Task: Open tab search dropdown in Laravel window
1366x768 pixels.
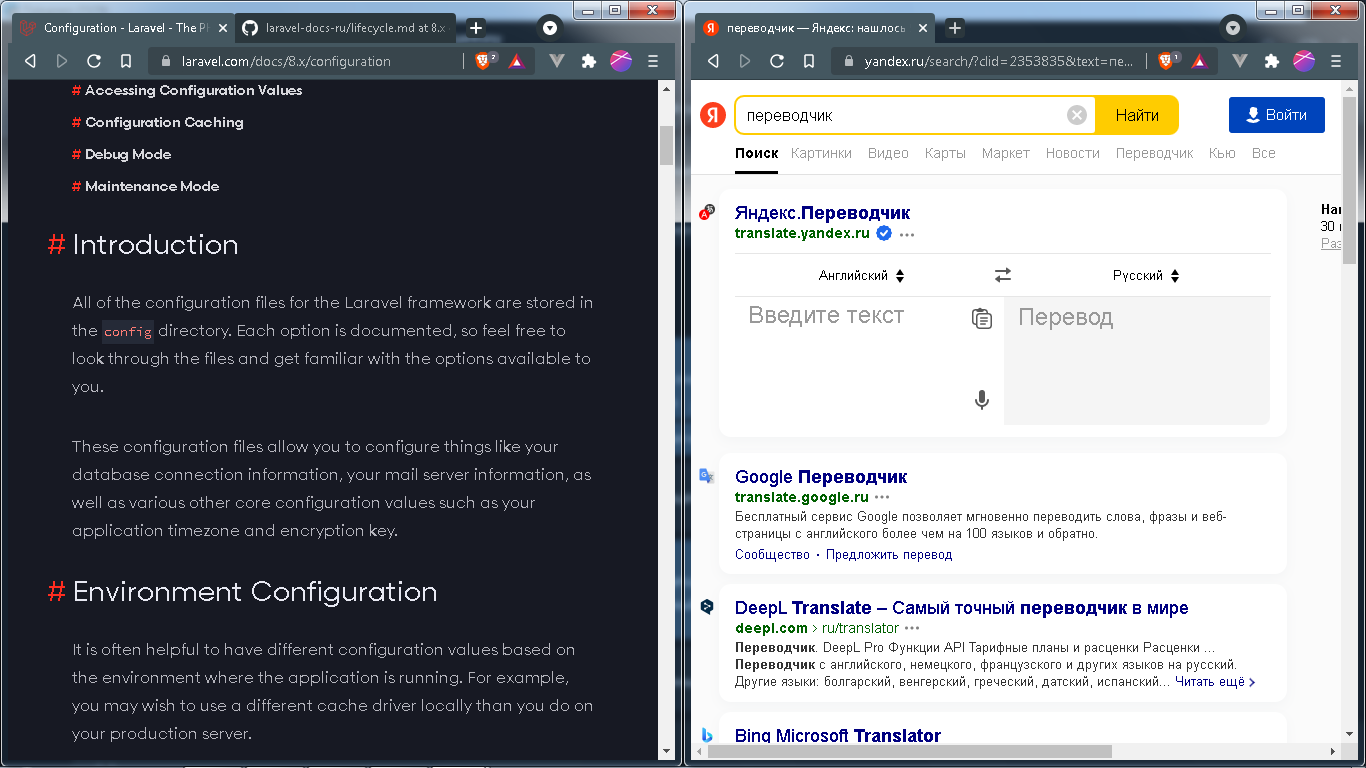Action: (x=549, y=27)
